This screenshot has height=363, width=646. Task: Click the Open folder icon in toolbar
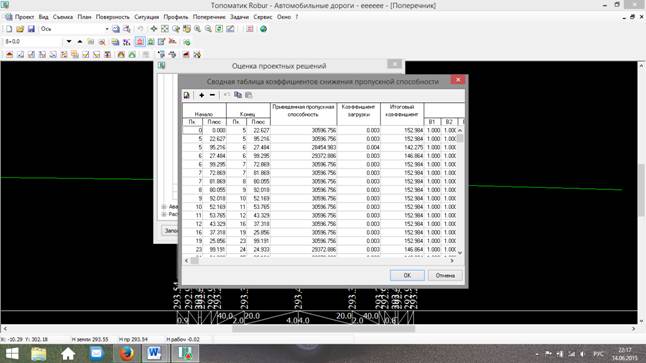tap(20, 29)
